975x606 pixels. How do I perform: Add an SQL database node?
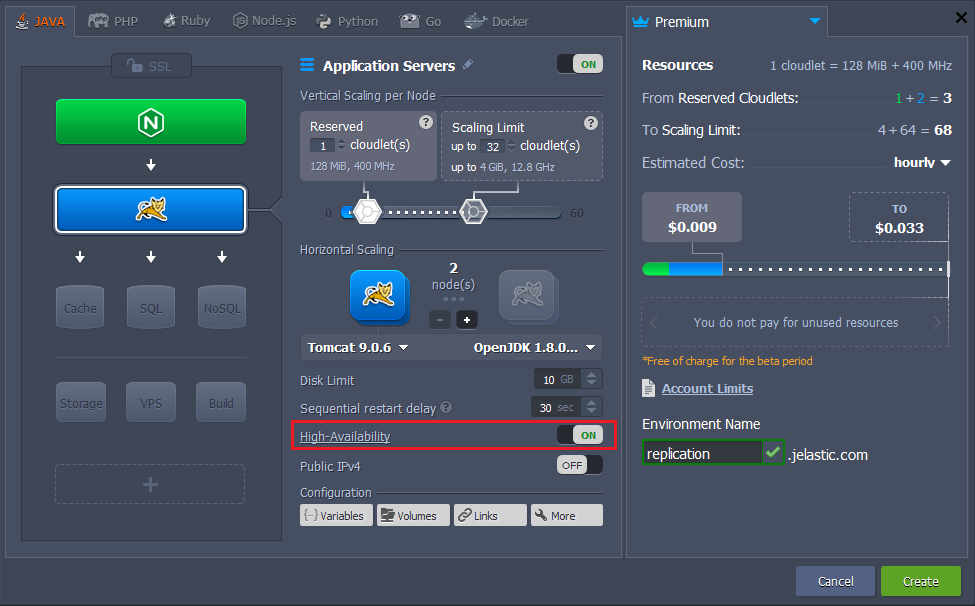coord(151,307)
